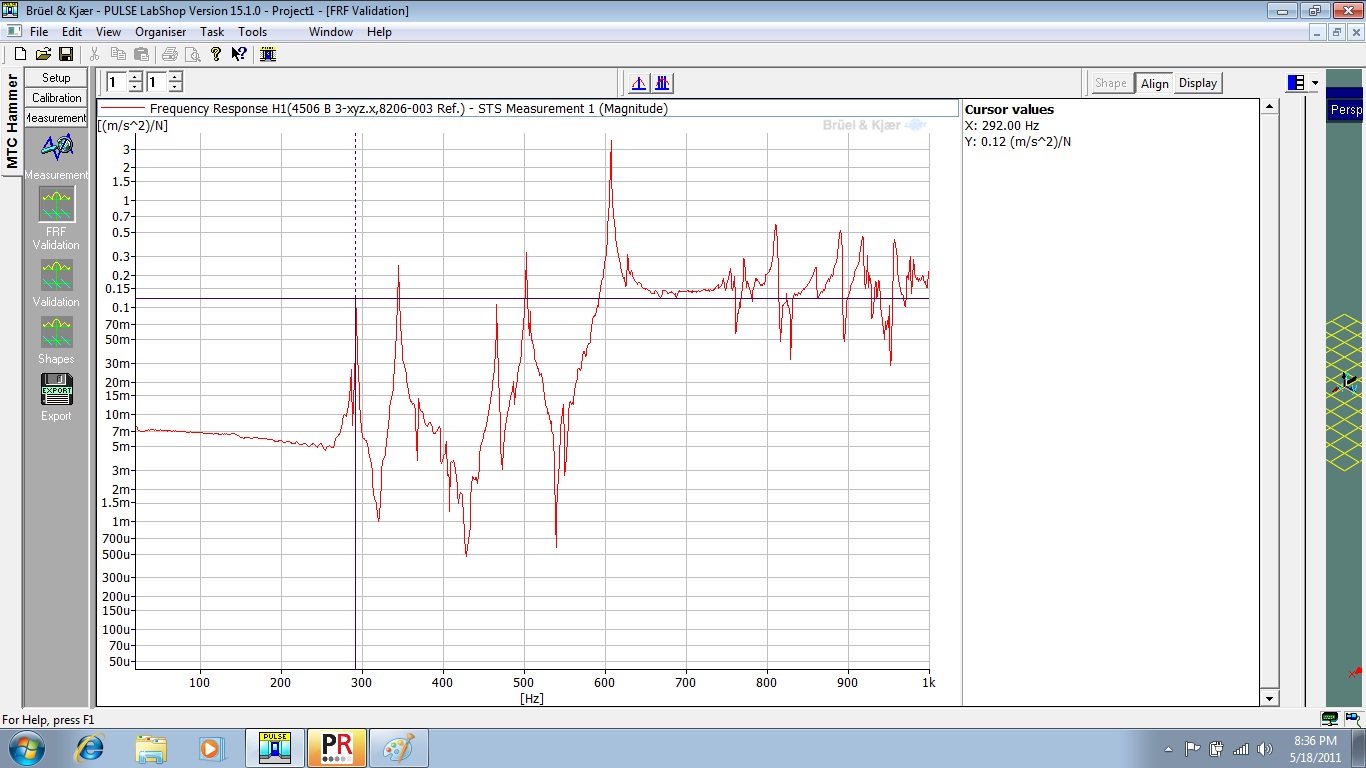Activate the context help arrow-question icon
The height and width of the screenshot is (768, 1366).
coord(239,54)
